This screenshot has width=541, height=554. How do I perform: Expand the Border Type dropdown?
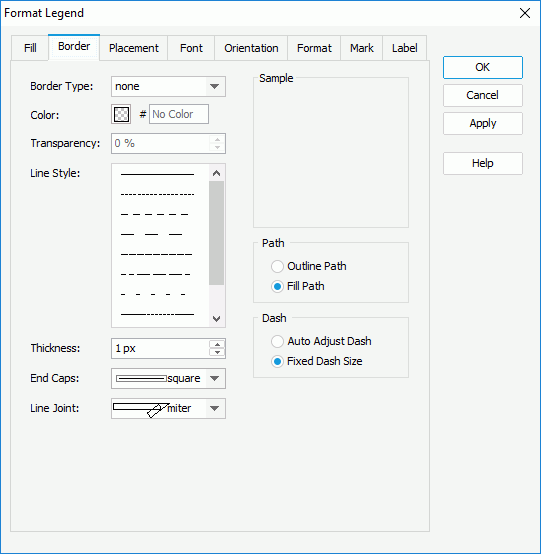point(214,86)
